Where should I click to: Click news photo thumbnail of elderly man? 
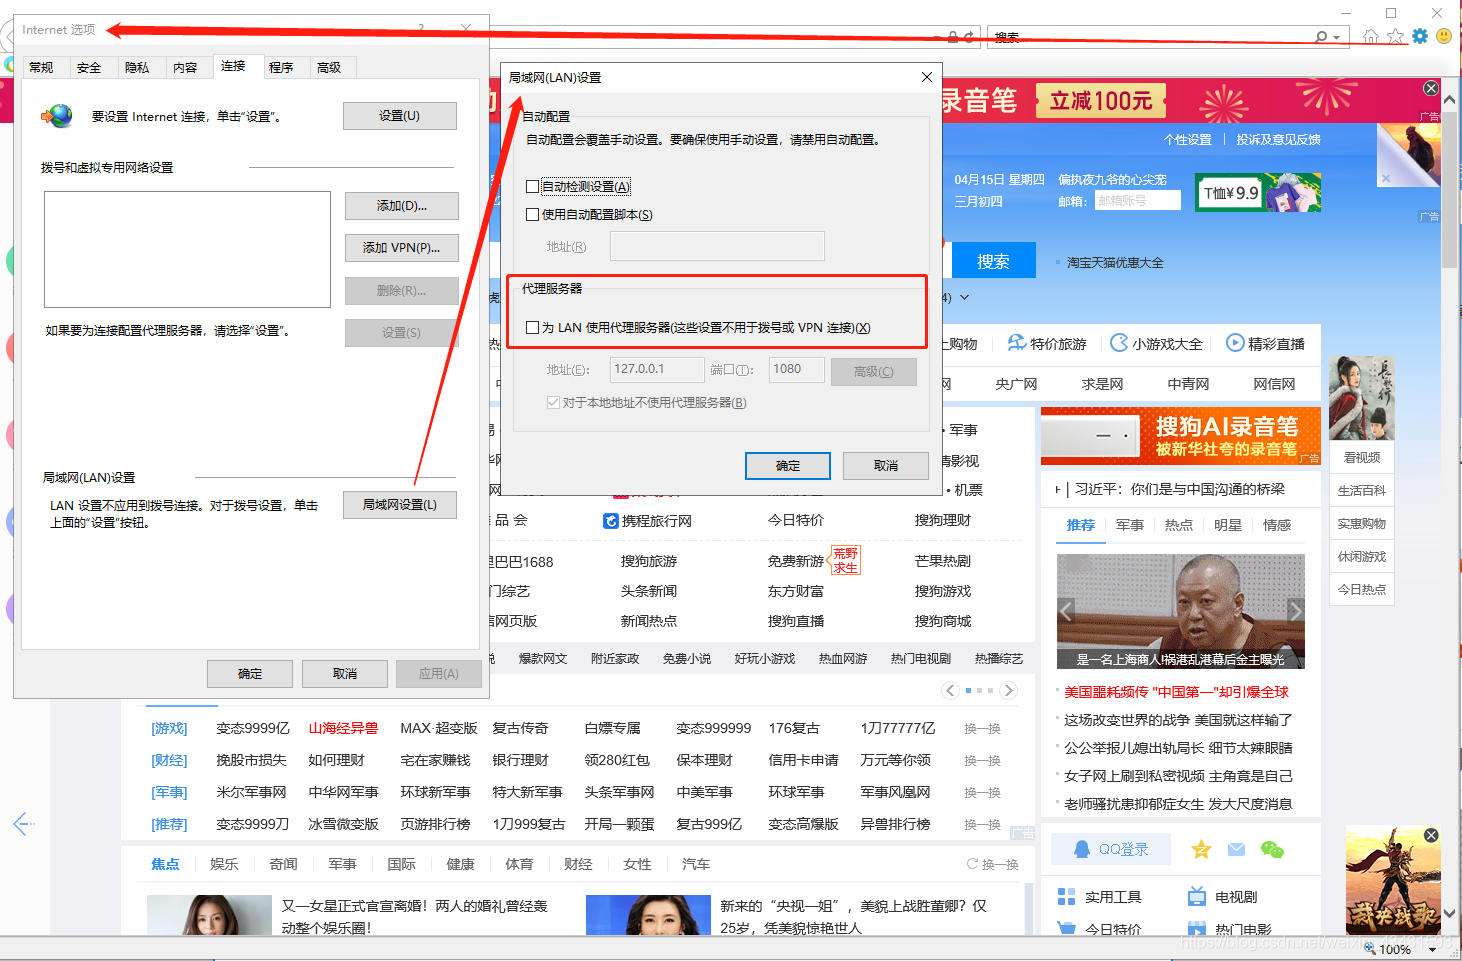click(x=1180, y=611)
